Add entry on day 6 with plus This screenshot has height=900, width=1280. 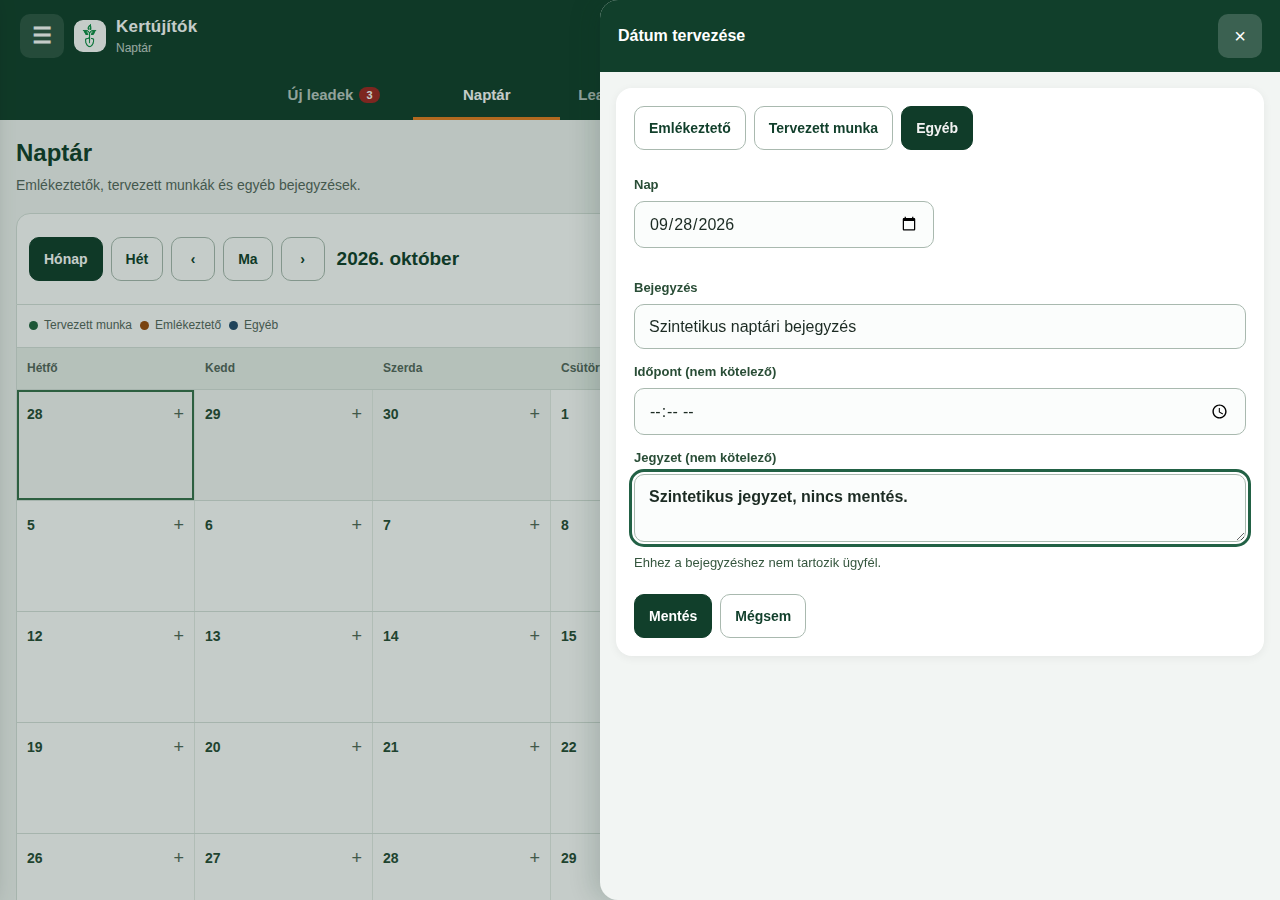coord(357,524)
